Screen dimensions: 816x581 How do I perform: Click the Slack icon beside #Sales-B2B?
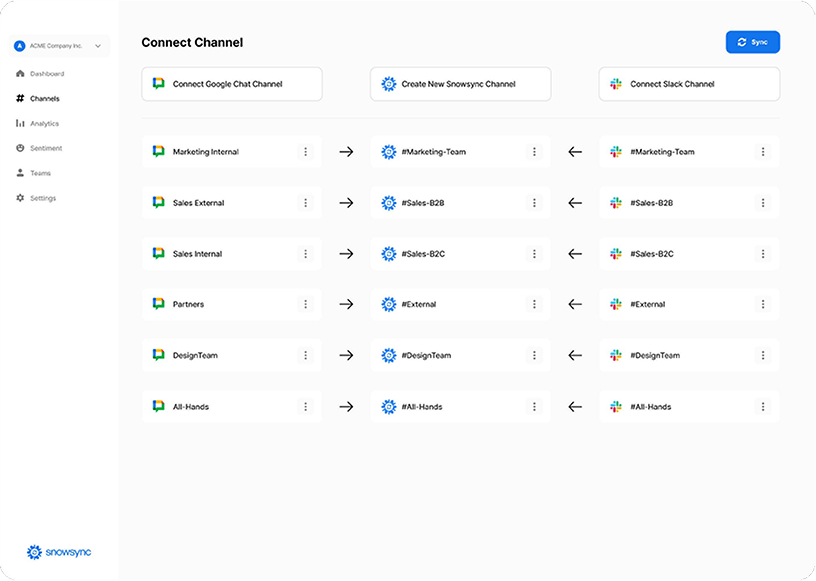point(616,203)
